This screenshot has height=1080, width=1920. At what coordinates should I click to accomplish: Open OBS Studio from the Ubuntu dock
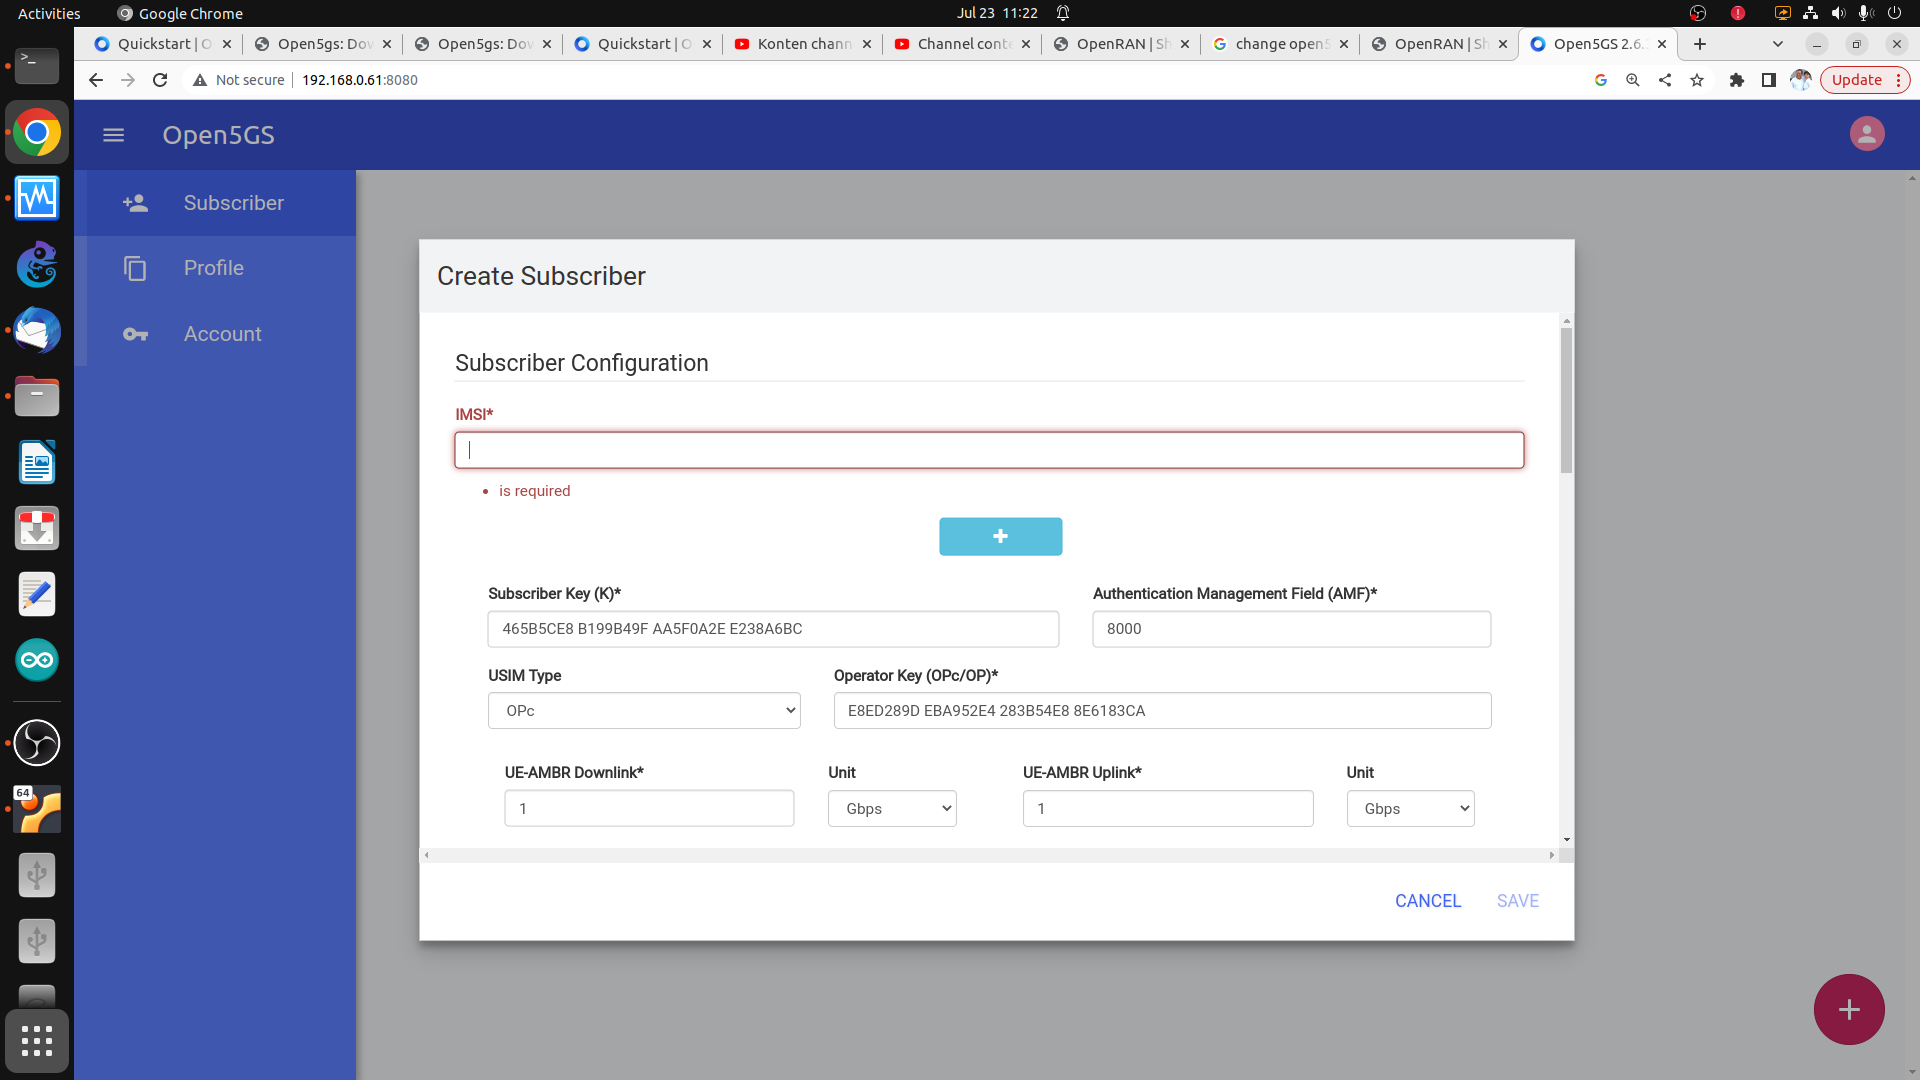(37, 743)
